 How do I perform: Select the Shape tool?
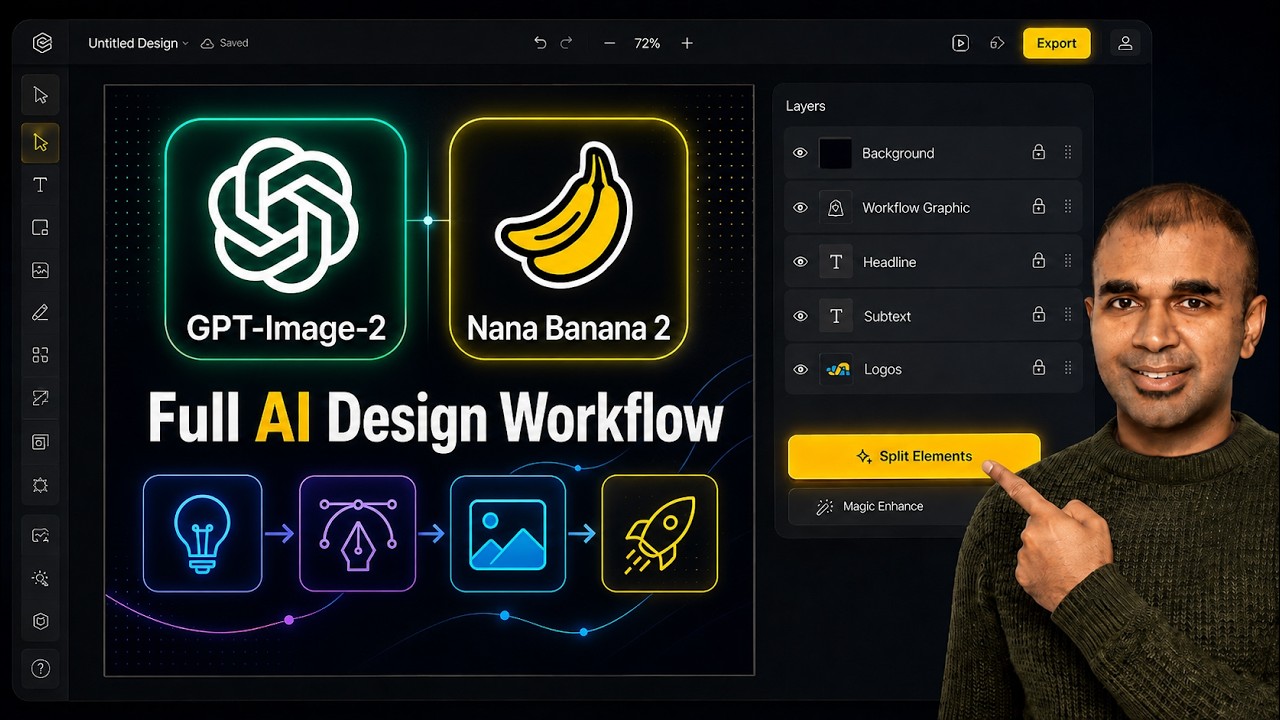point(40,227)
